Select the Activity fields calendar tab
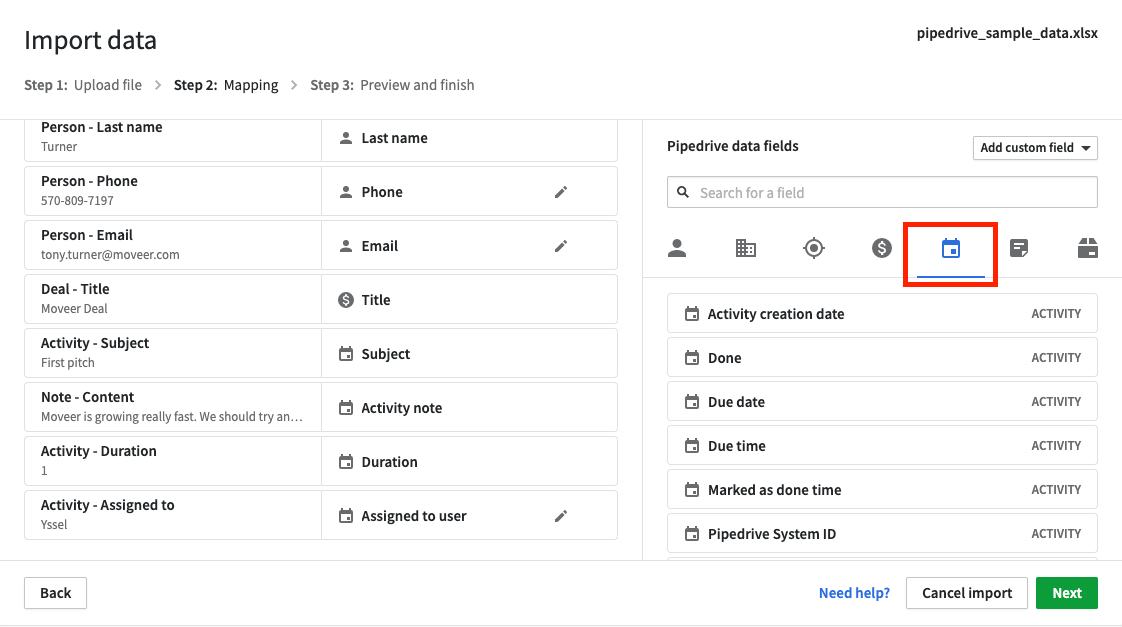1122x627 pixels. click(951, 248)
